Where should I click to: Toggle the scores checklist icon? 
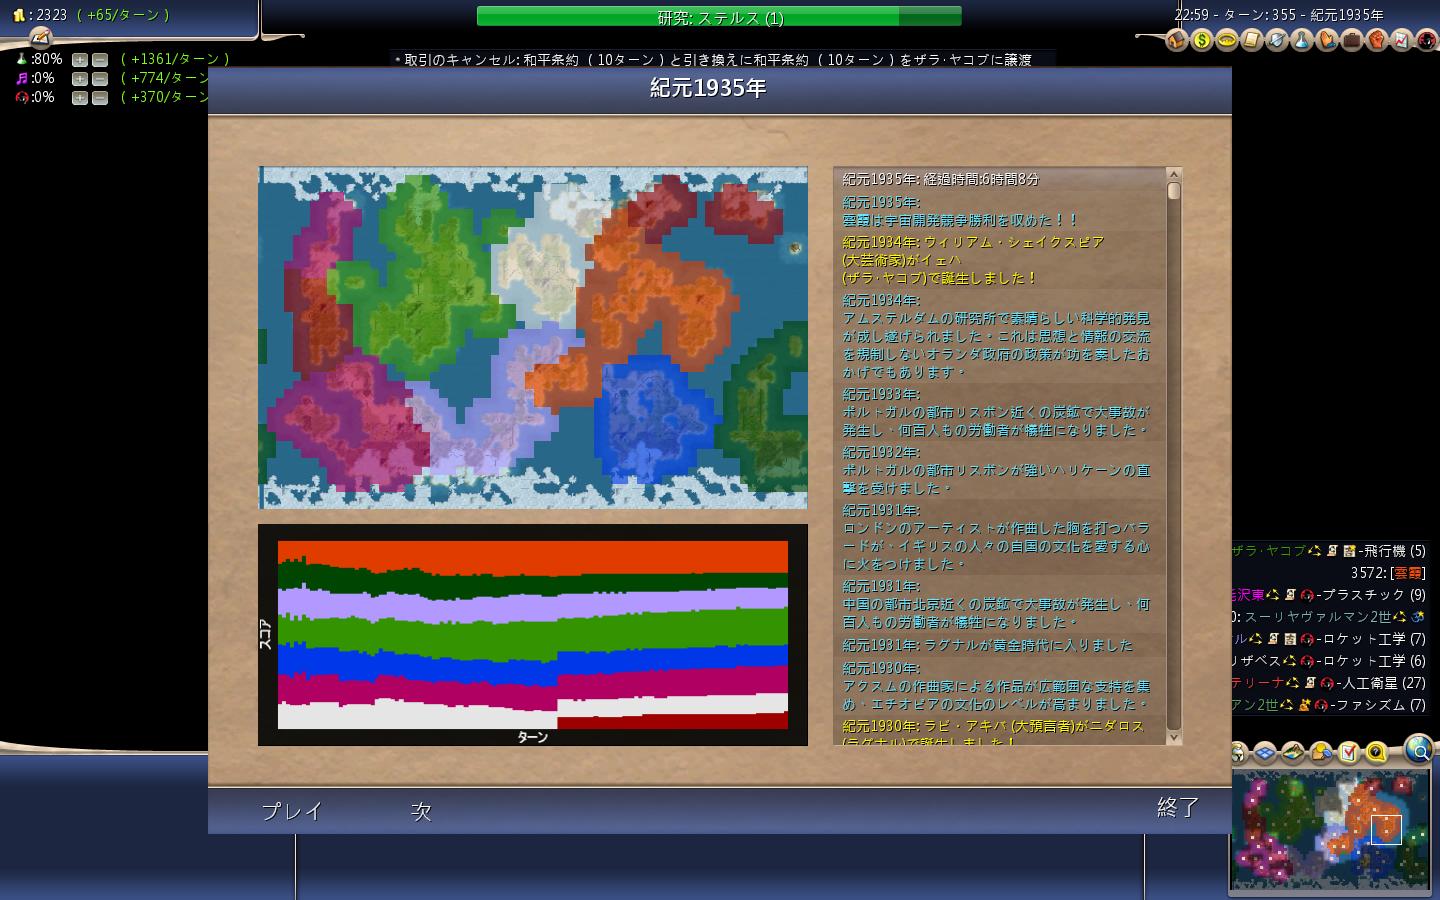point(1349,752)
